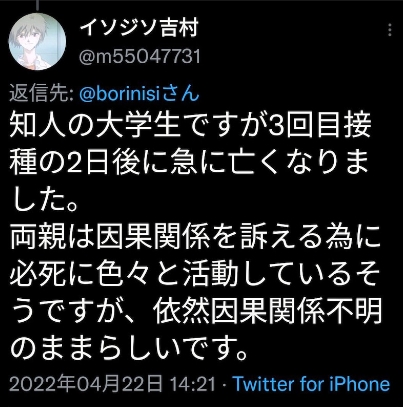Select the display name イソジソ吉村
This screenshot has width=403, height=407.
pyautogui.click(x=139, y=28)
